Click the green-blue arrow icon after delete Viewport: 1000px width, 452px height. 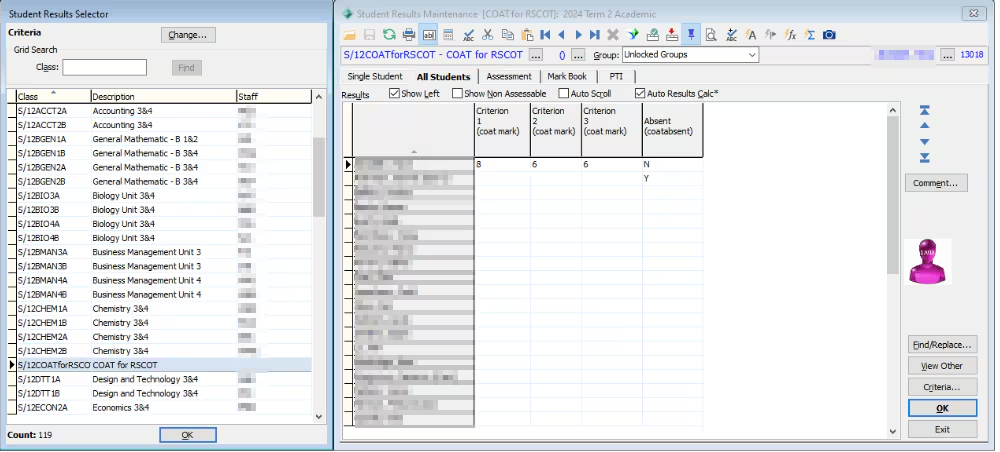pyautogui.click(x=633, y=35)
